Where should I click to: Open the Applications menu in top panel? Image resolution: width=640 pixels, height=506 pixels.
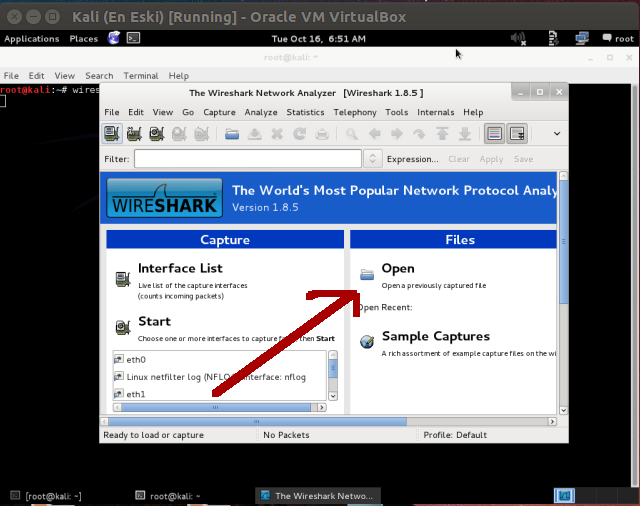[31, 39]
